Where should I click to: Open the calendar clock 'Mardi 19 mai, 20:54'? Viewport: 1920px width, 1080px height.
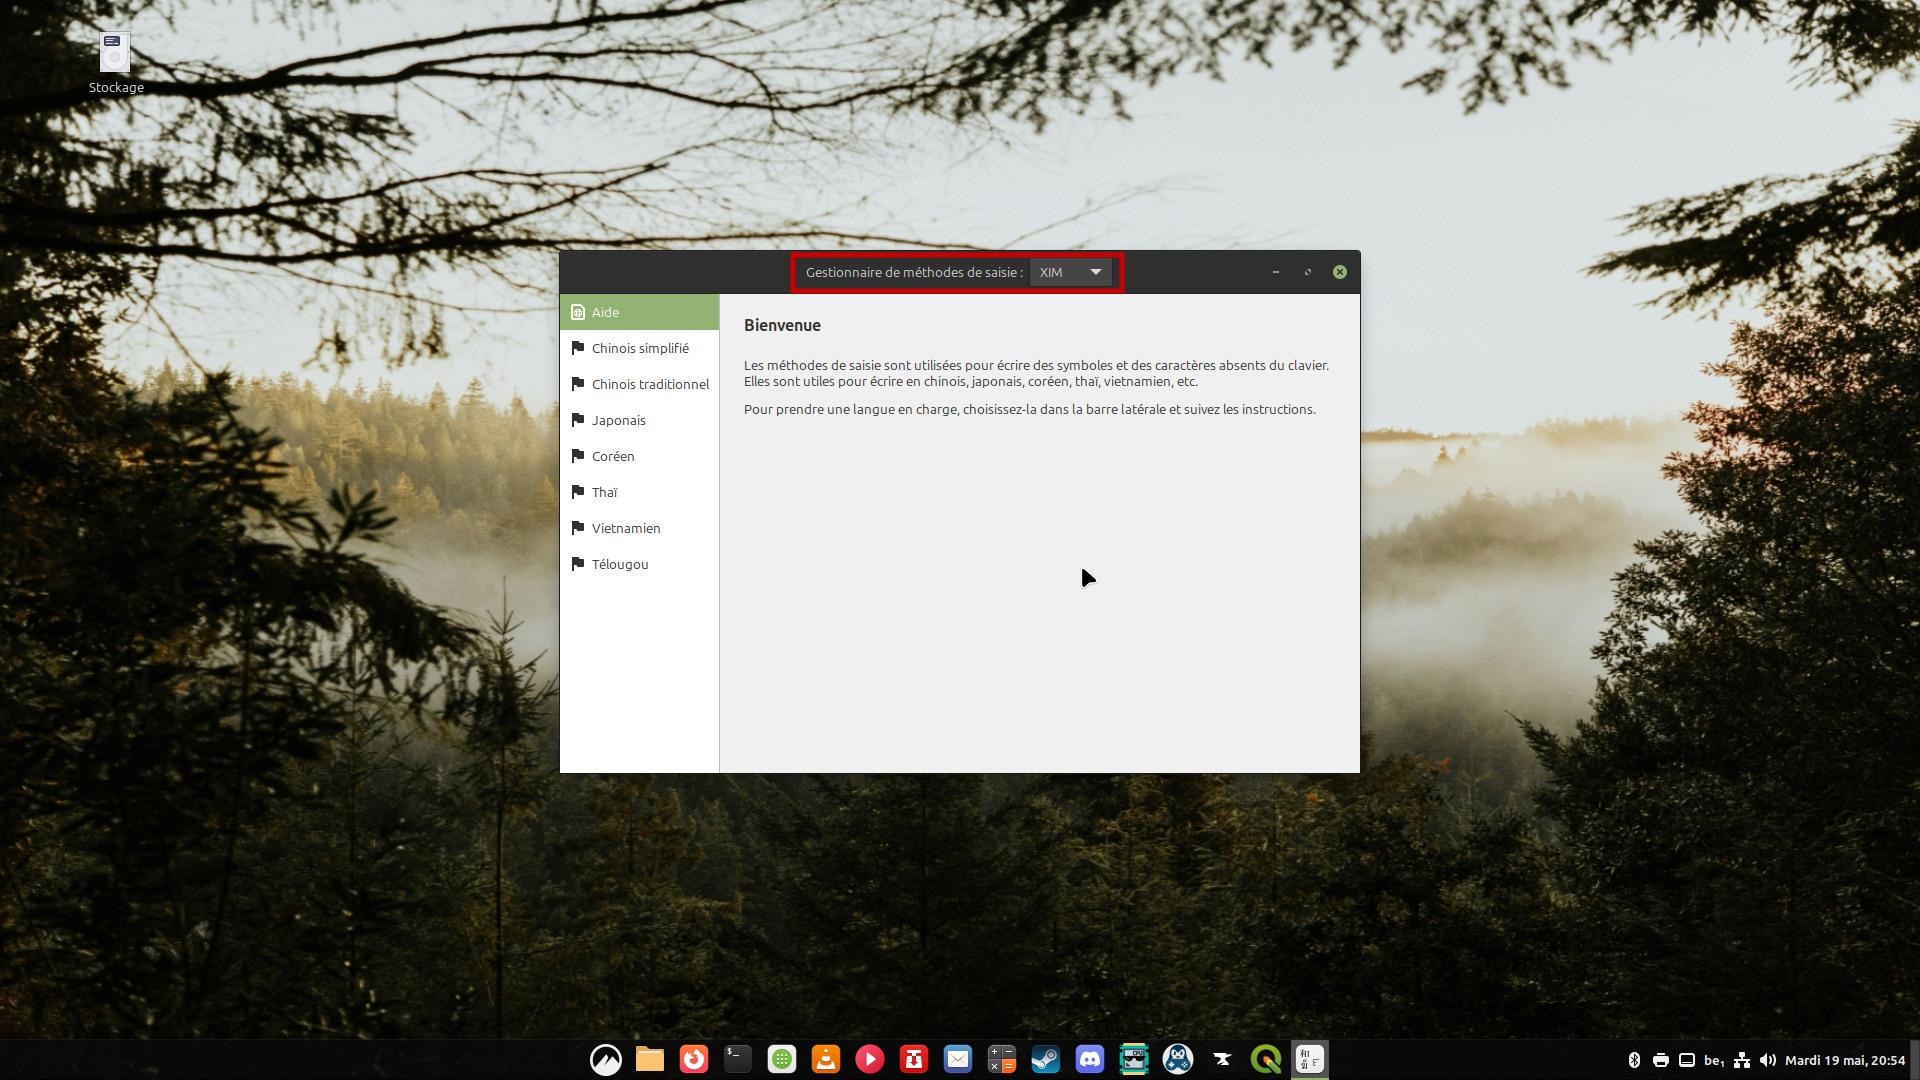pyautogui.click(x=1845, y=1060)
